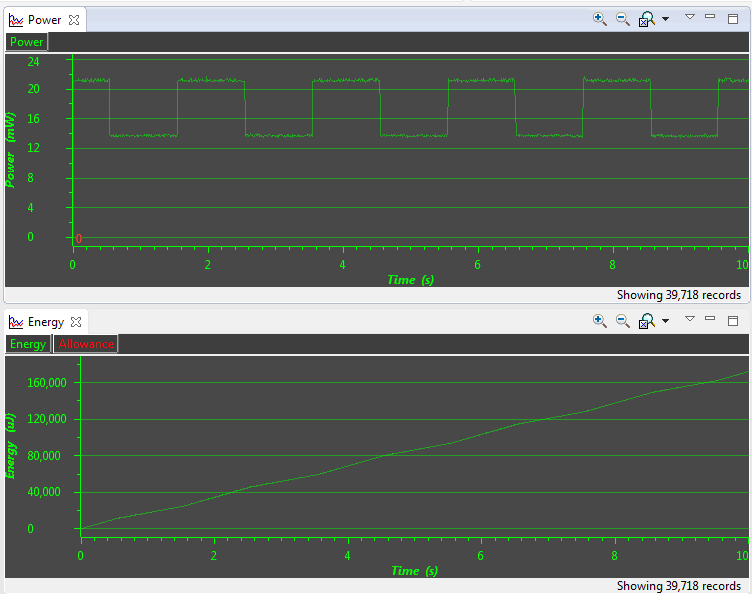
Task: Close the Energy tab
Action: point(76,322)
